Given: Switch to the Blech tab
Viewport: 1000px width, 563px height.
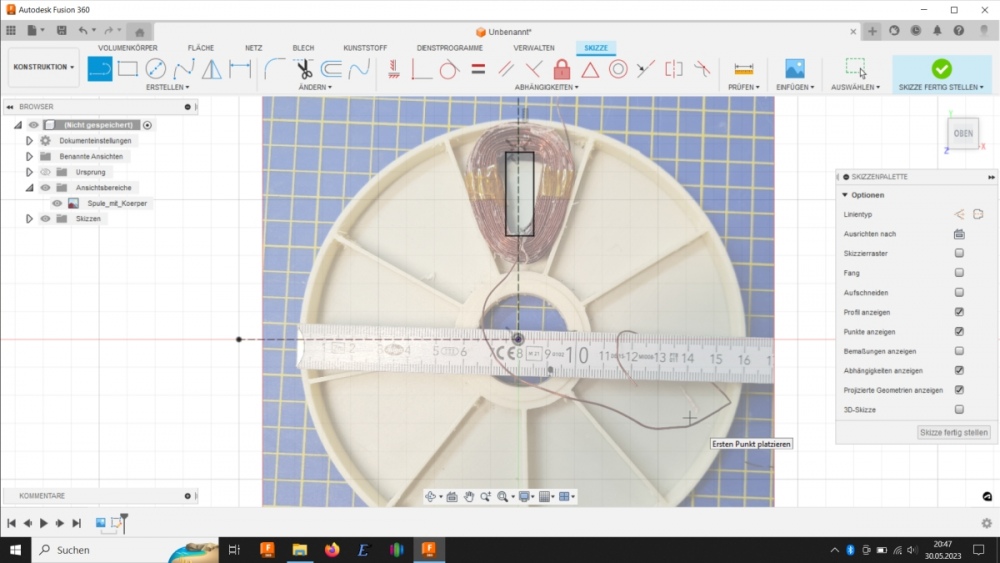Looking at the screenshot, I should pos(303,48).
